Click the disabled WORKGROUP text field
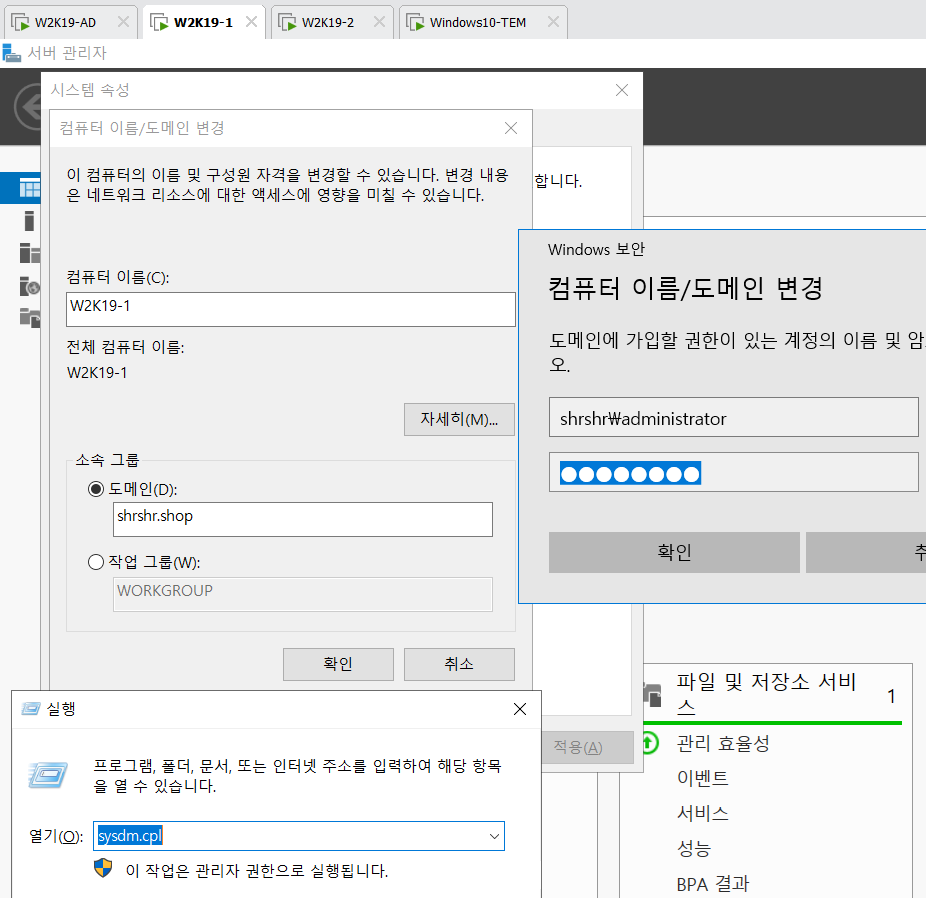The width and height of the screenshot is (926, 898). [x=302, y=594]
